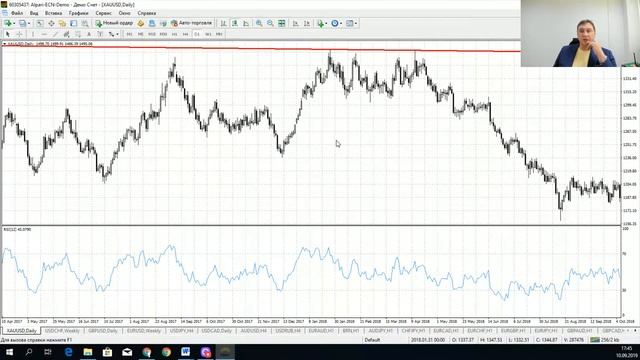Screen dimensions: 640x360
Task: Open the Periods clock icon
Action: click(335, 23)
